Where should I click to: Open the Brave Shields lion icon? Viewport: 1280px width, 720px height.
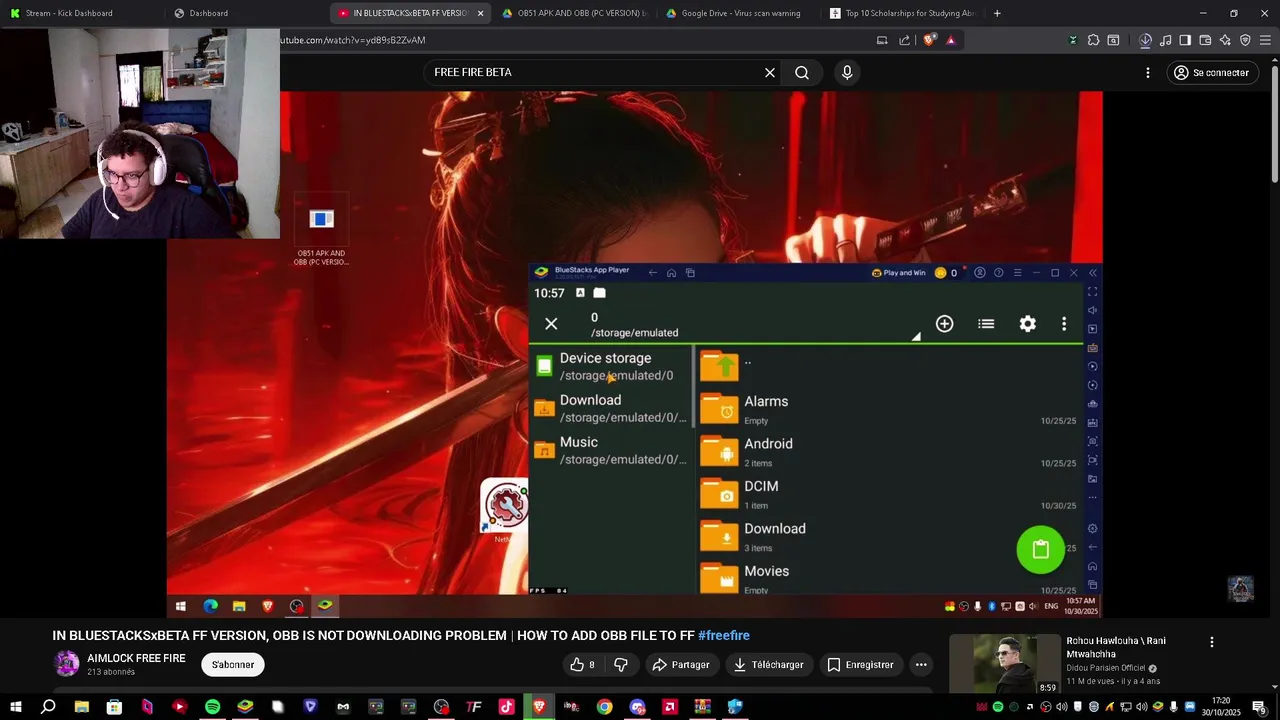pos(930,40)
